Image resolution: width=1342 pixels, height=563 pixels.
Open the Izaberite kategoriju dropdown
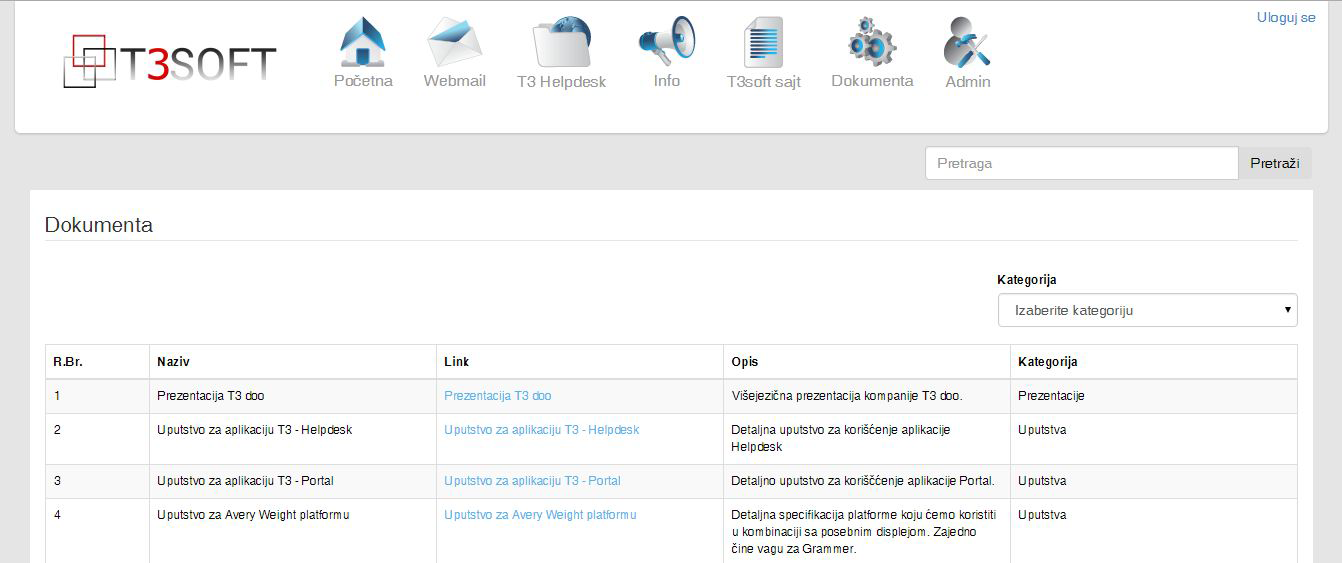(x=1147, y=310)
